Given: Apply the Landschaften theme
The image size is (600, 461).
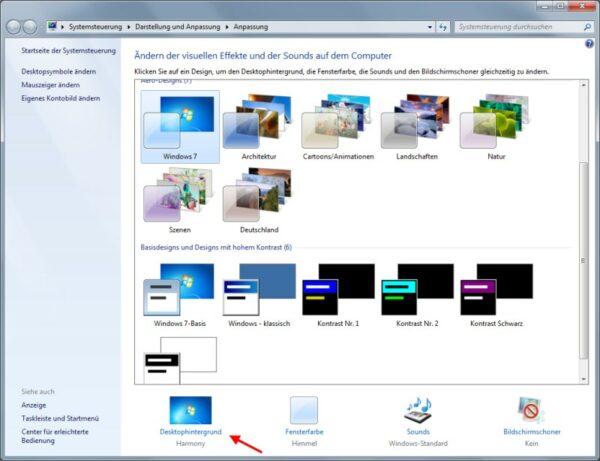Looking at the screenshot, I should point(417,127).
